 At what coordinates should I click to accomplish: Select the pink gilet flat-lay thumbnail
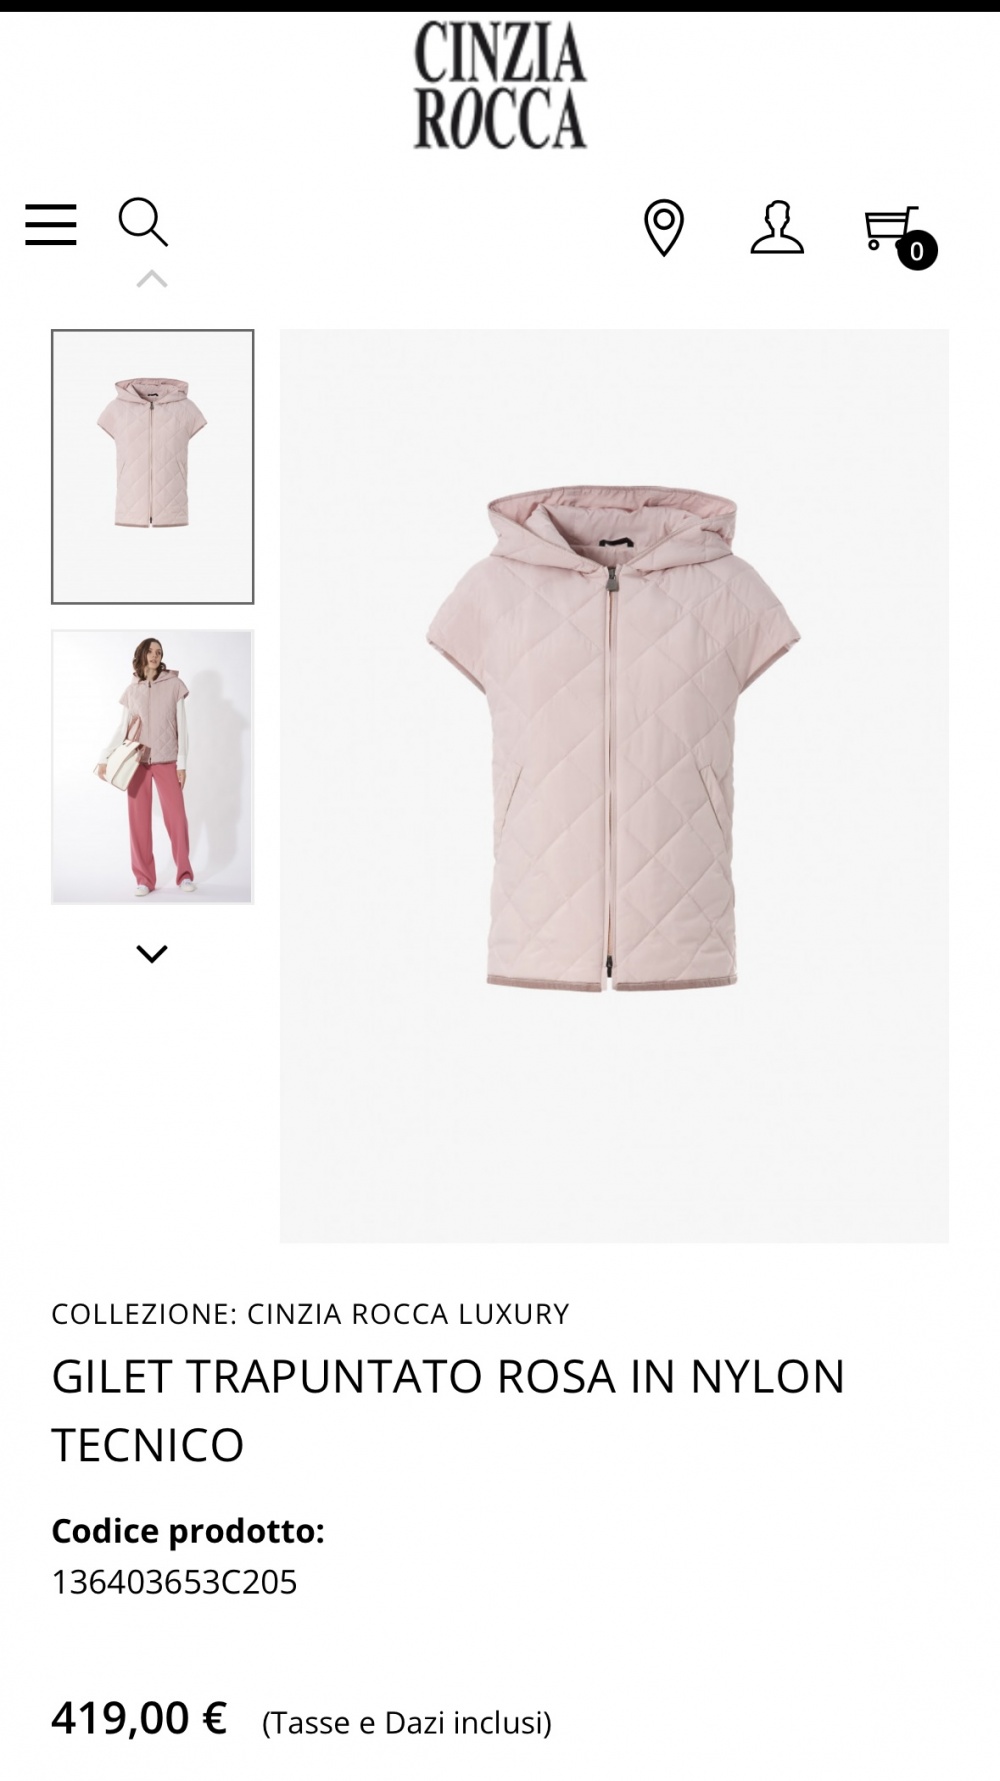point(153,467)
